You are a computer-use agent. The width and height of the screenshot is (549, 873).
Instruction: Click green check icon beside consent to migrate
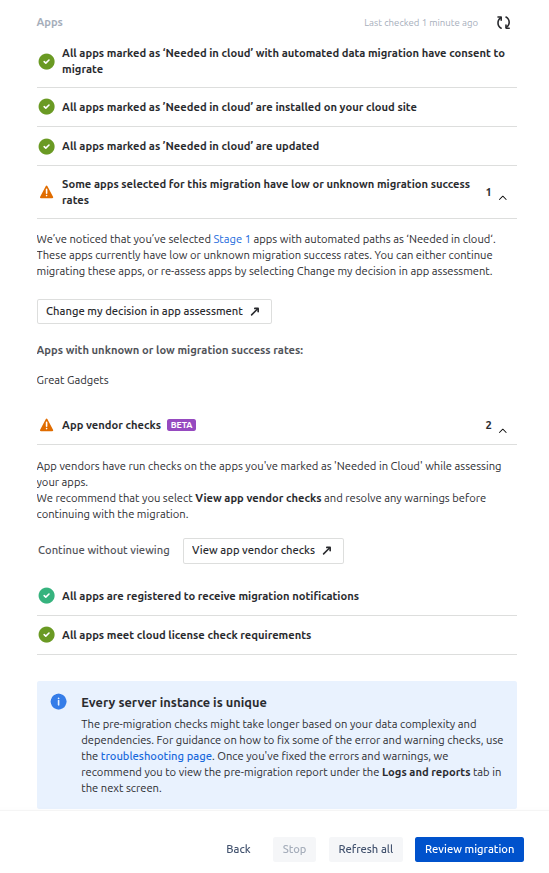47,61
